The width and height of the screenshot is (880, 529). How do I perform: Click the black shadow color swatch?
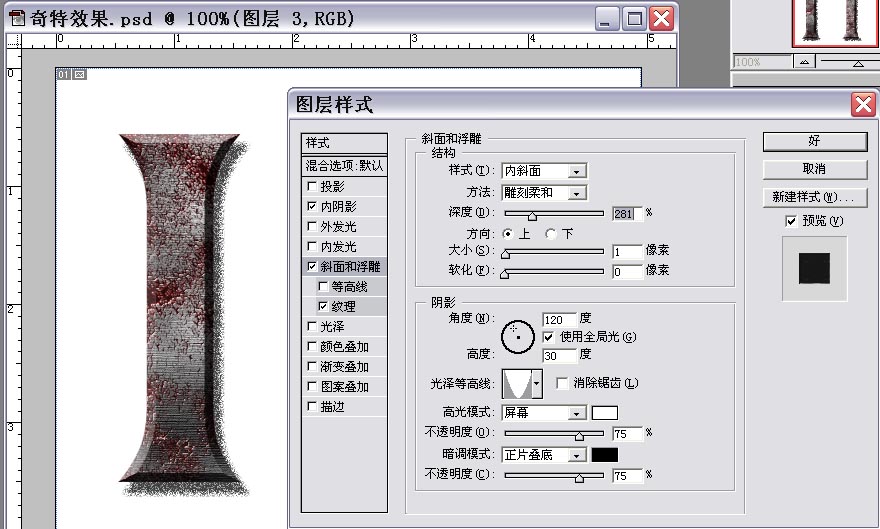(605, 455)
